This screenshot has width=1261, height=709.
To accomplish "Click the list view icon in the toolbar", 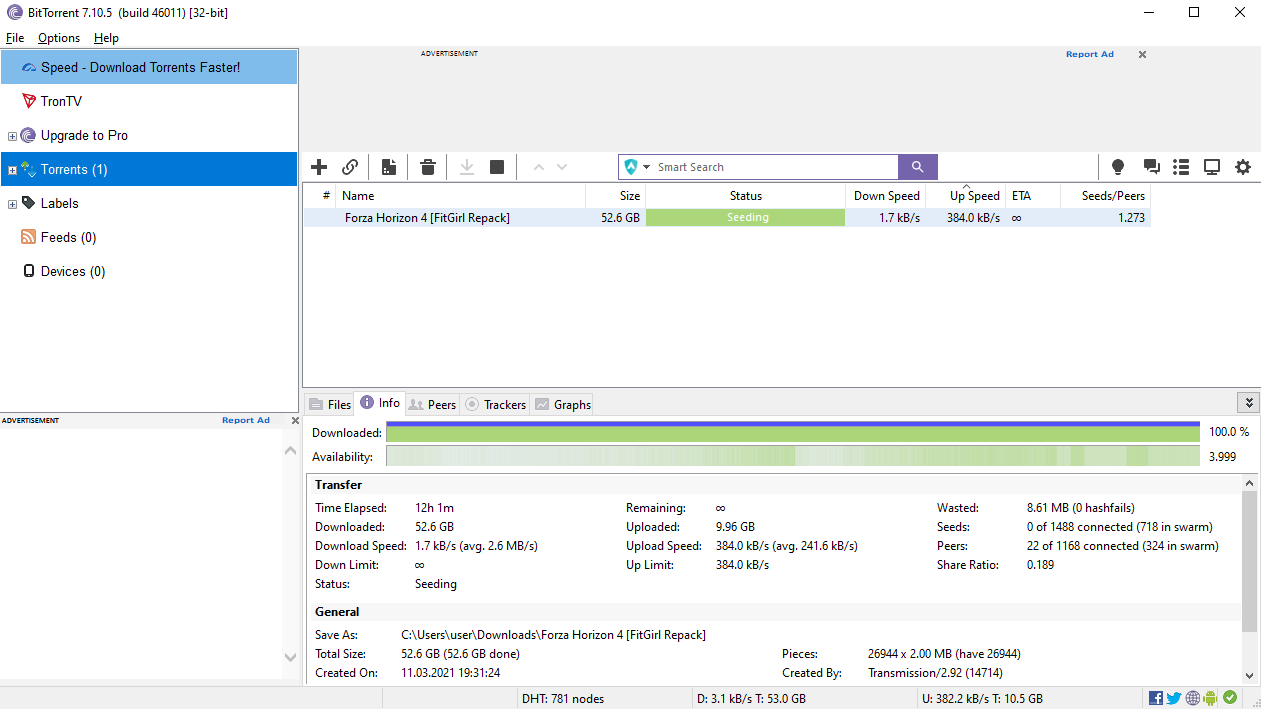I will (x=1181, y=167).
